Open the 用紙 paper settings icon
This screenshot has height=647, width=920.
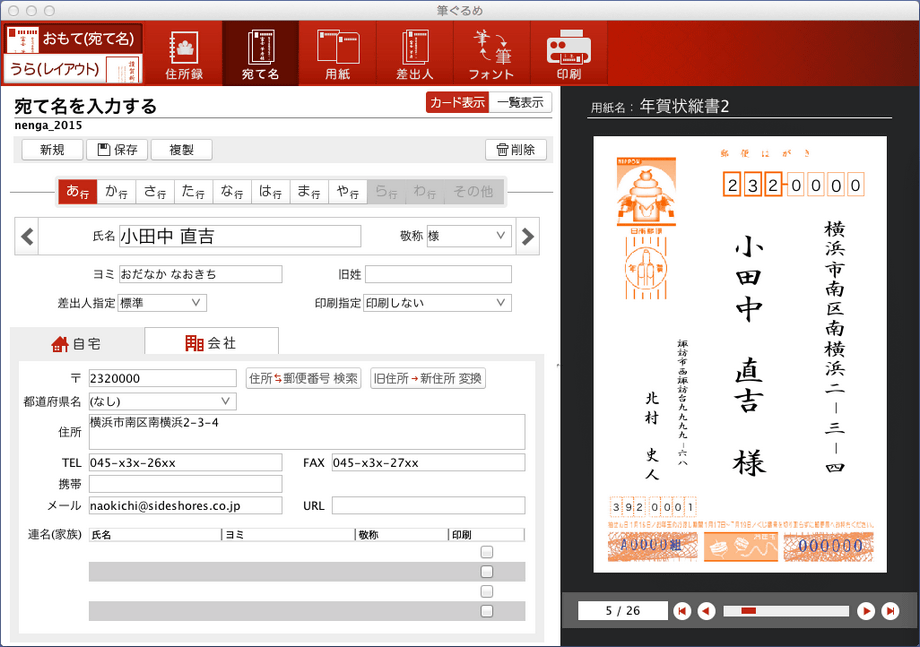pos(337,53)
